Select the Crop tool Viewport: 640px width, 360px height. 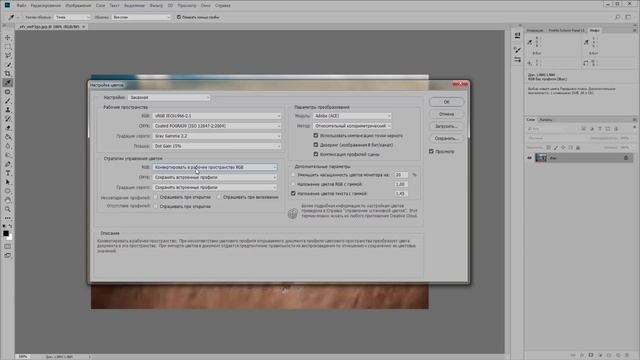8,73
